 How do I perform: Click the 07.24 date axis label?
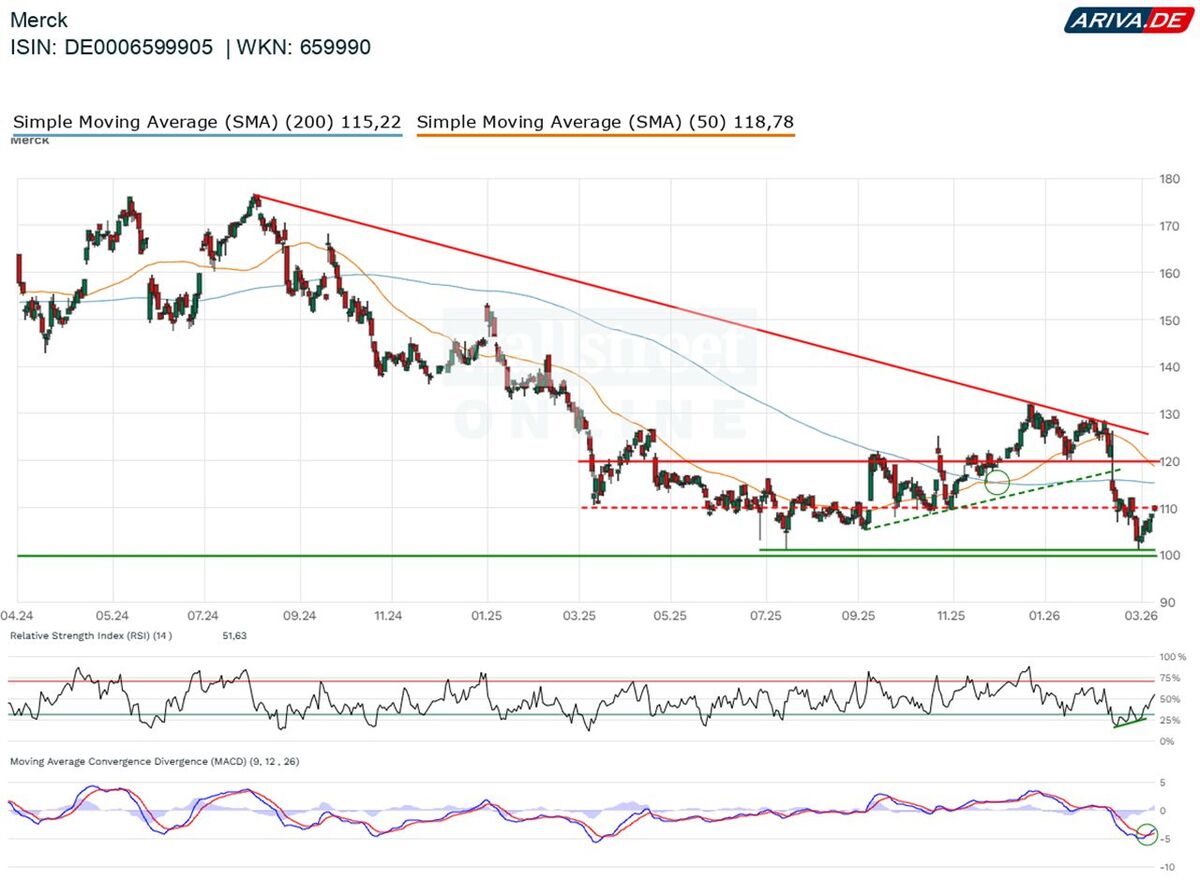point(203,617)
